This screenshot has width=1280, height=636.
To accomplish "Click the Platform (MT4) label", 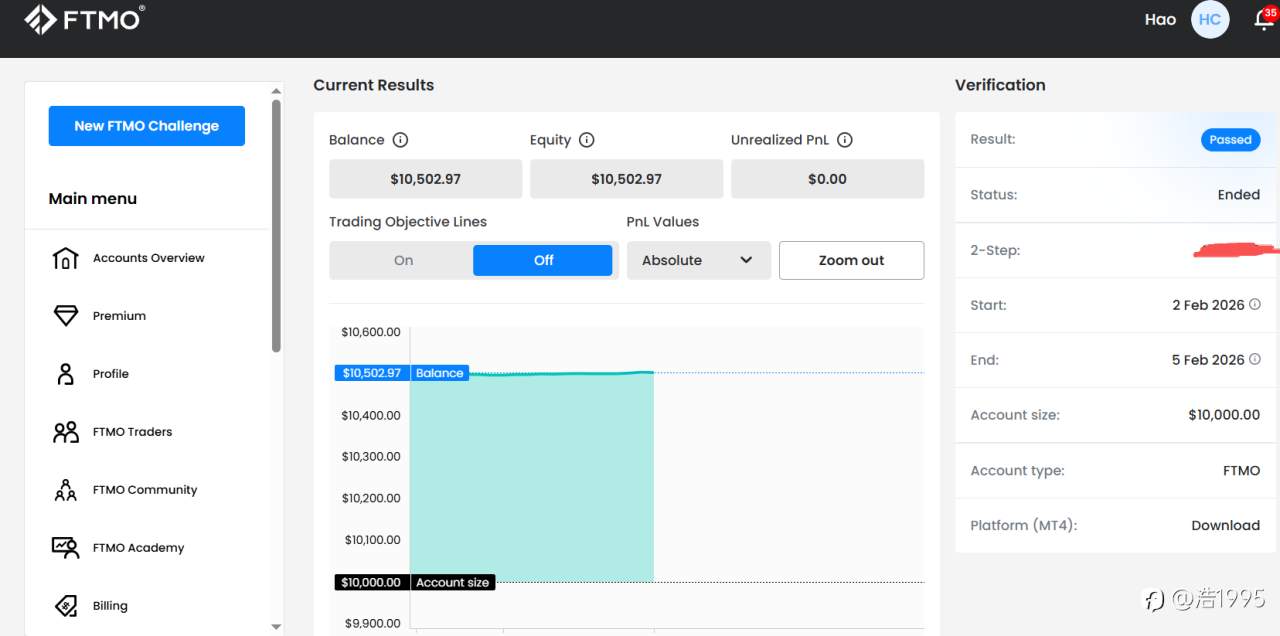I will tap(1023, 525).
